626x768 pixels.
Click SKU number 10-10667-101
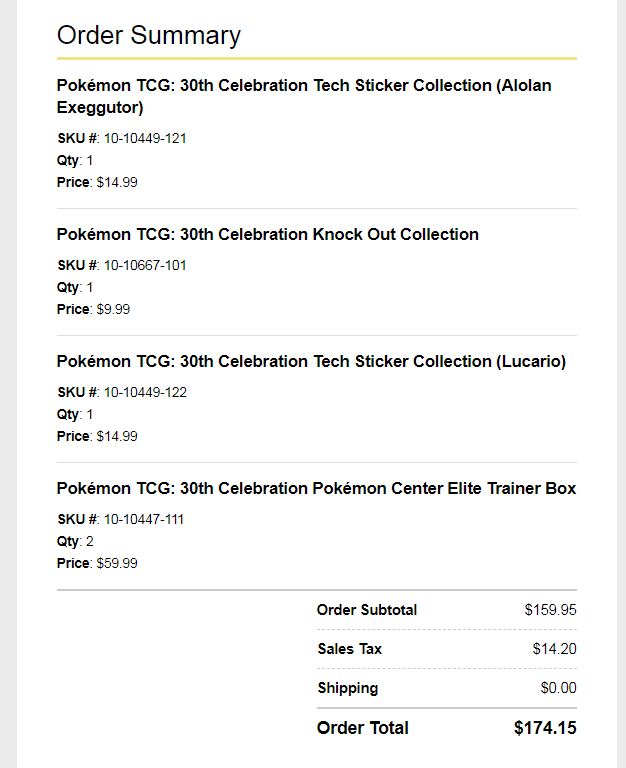tap(145, 265)
